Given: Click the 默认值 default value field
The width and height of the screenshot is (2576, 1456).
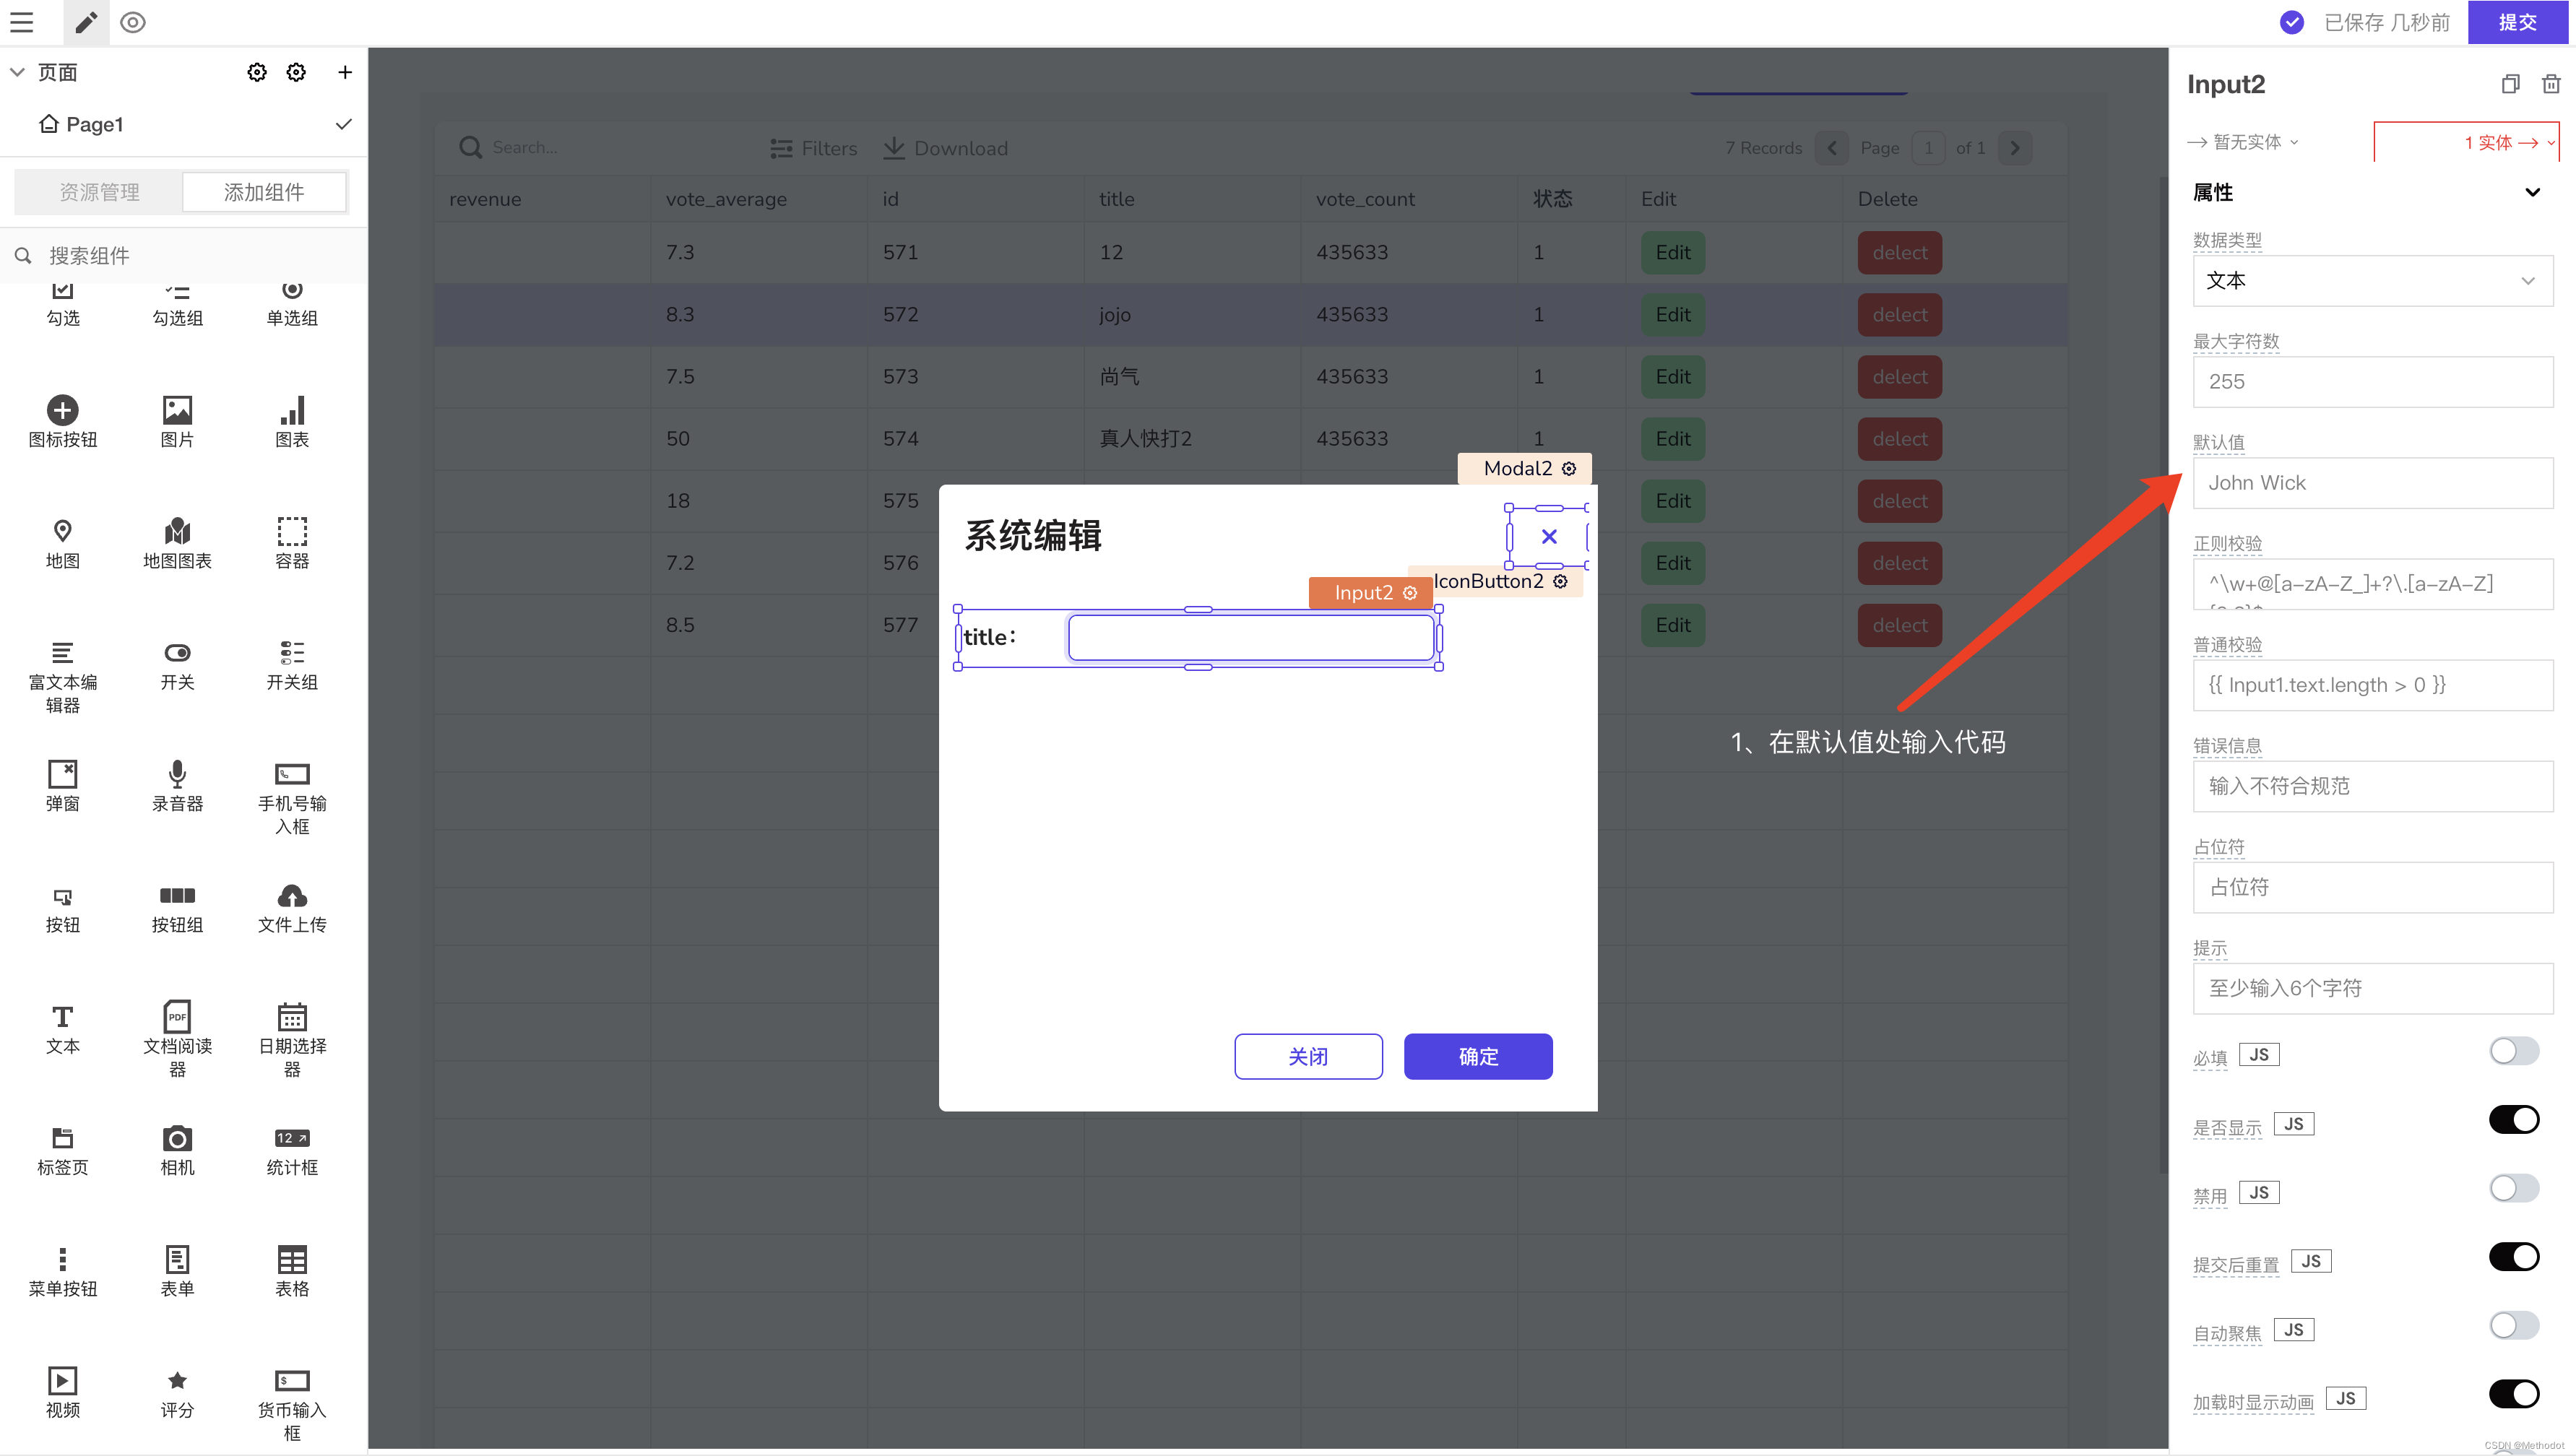Looking at the screenshot, I should pos(2372,483).
